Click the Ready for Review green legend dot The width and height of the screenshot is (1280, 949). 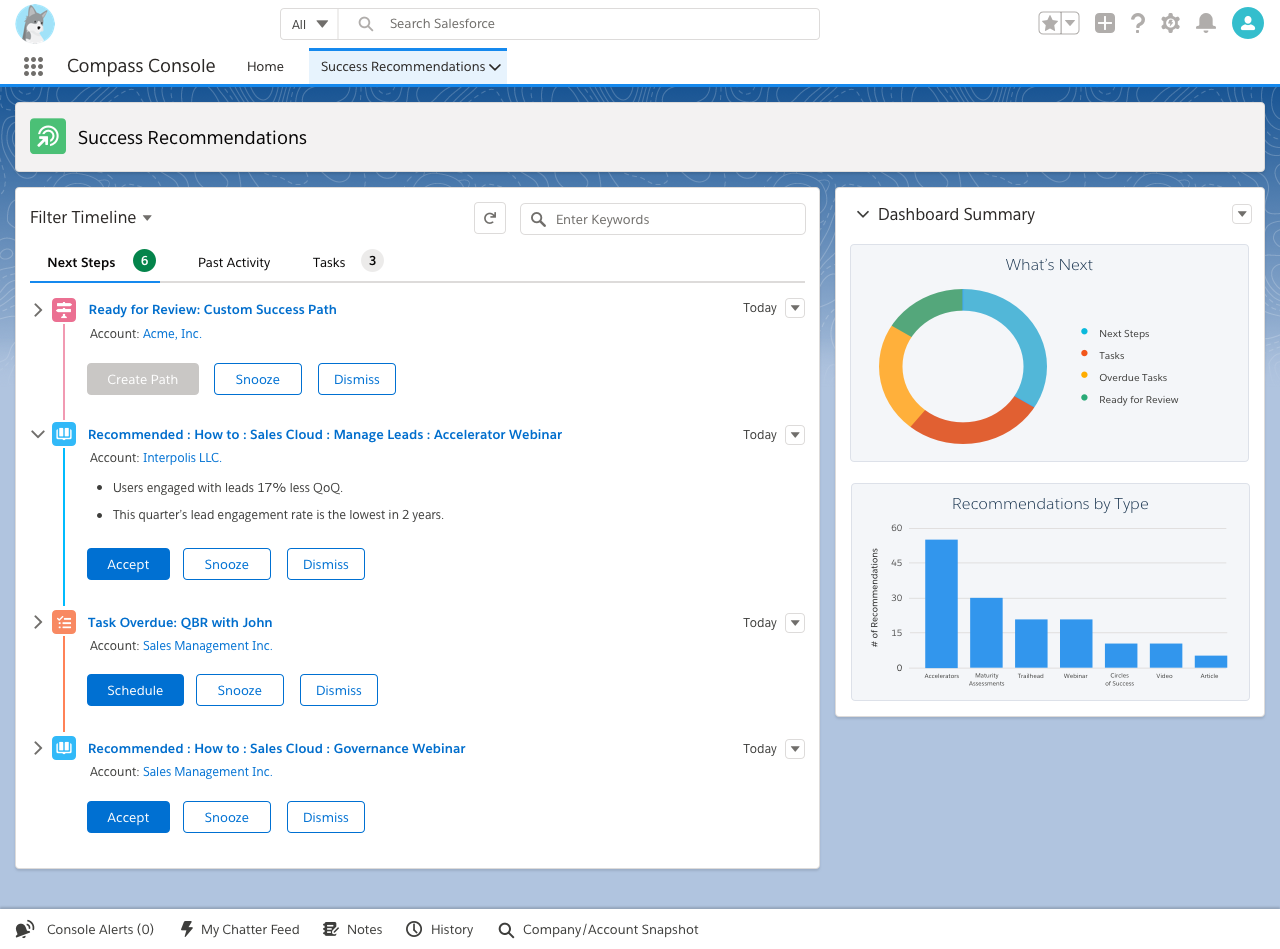click(x=1084, y=398)
